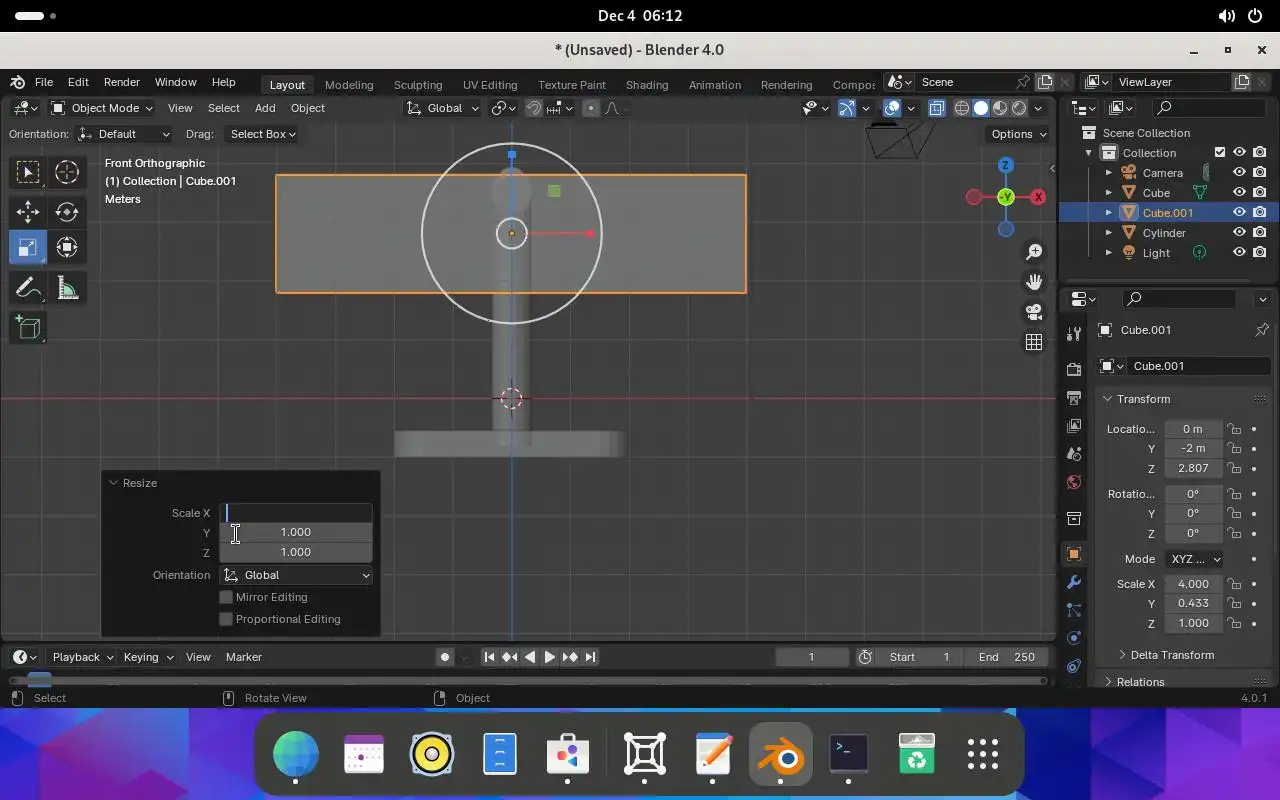Image resolution: width=1280 pixels, height=800 pixels.
Task: Expand the Delta Transform section
Action: pos(1172,655)
